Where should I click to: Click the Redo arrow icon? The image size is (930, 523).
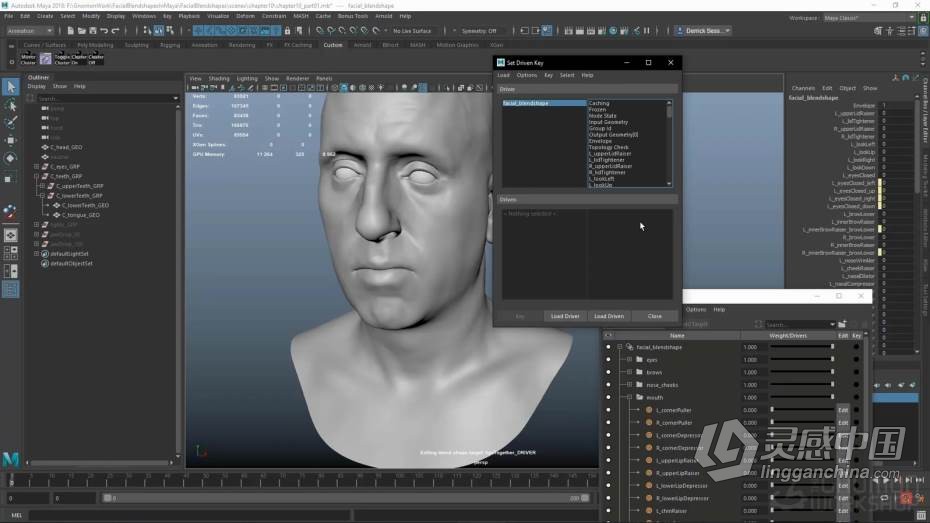[x=115, y=31]
